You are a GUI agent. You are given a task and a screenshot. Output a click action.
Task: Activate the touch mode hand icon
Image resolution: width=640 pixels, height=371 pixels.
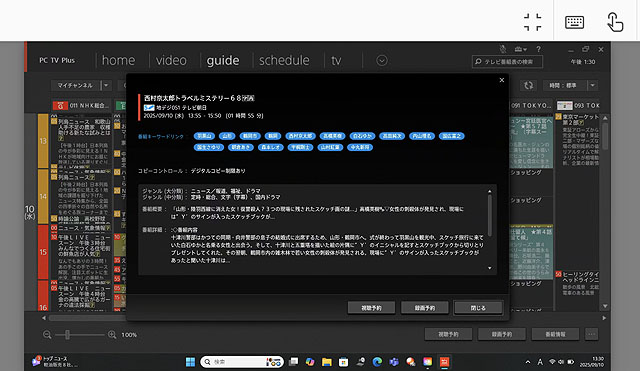(615, 22)
